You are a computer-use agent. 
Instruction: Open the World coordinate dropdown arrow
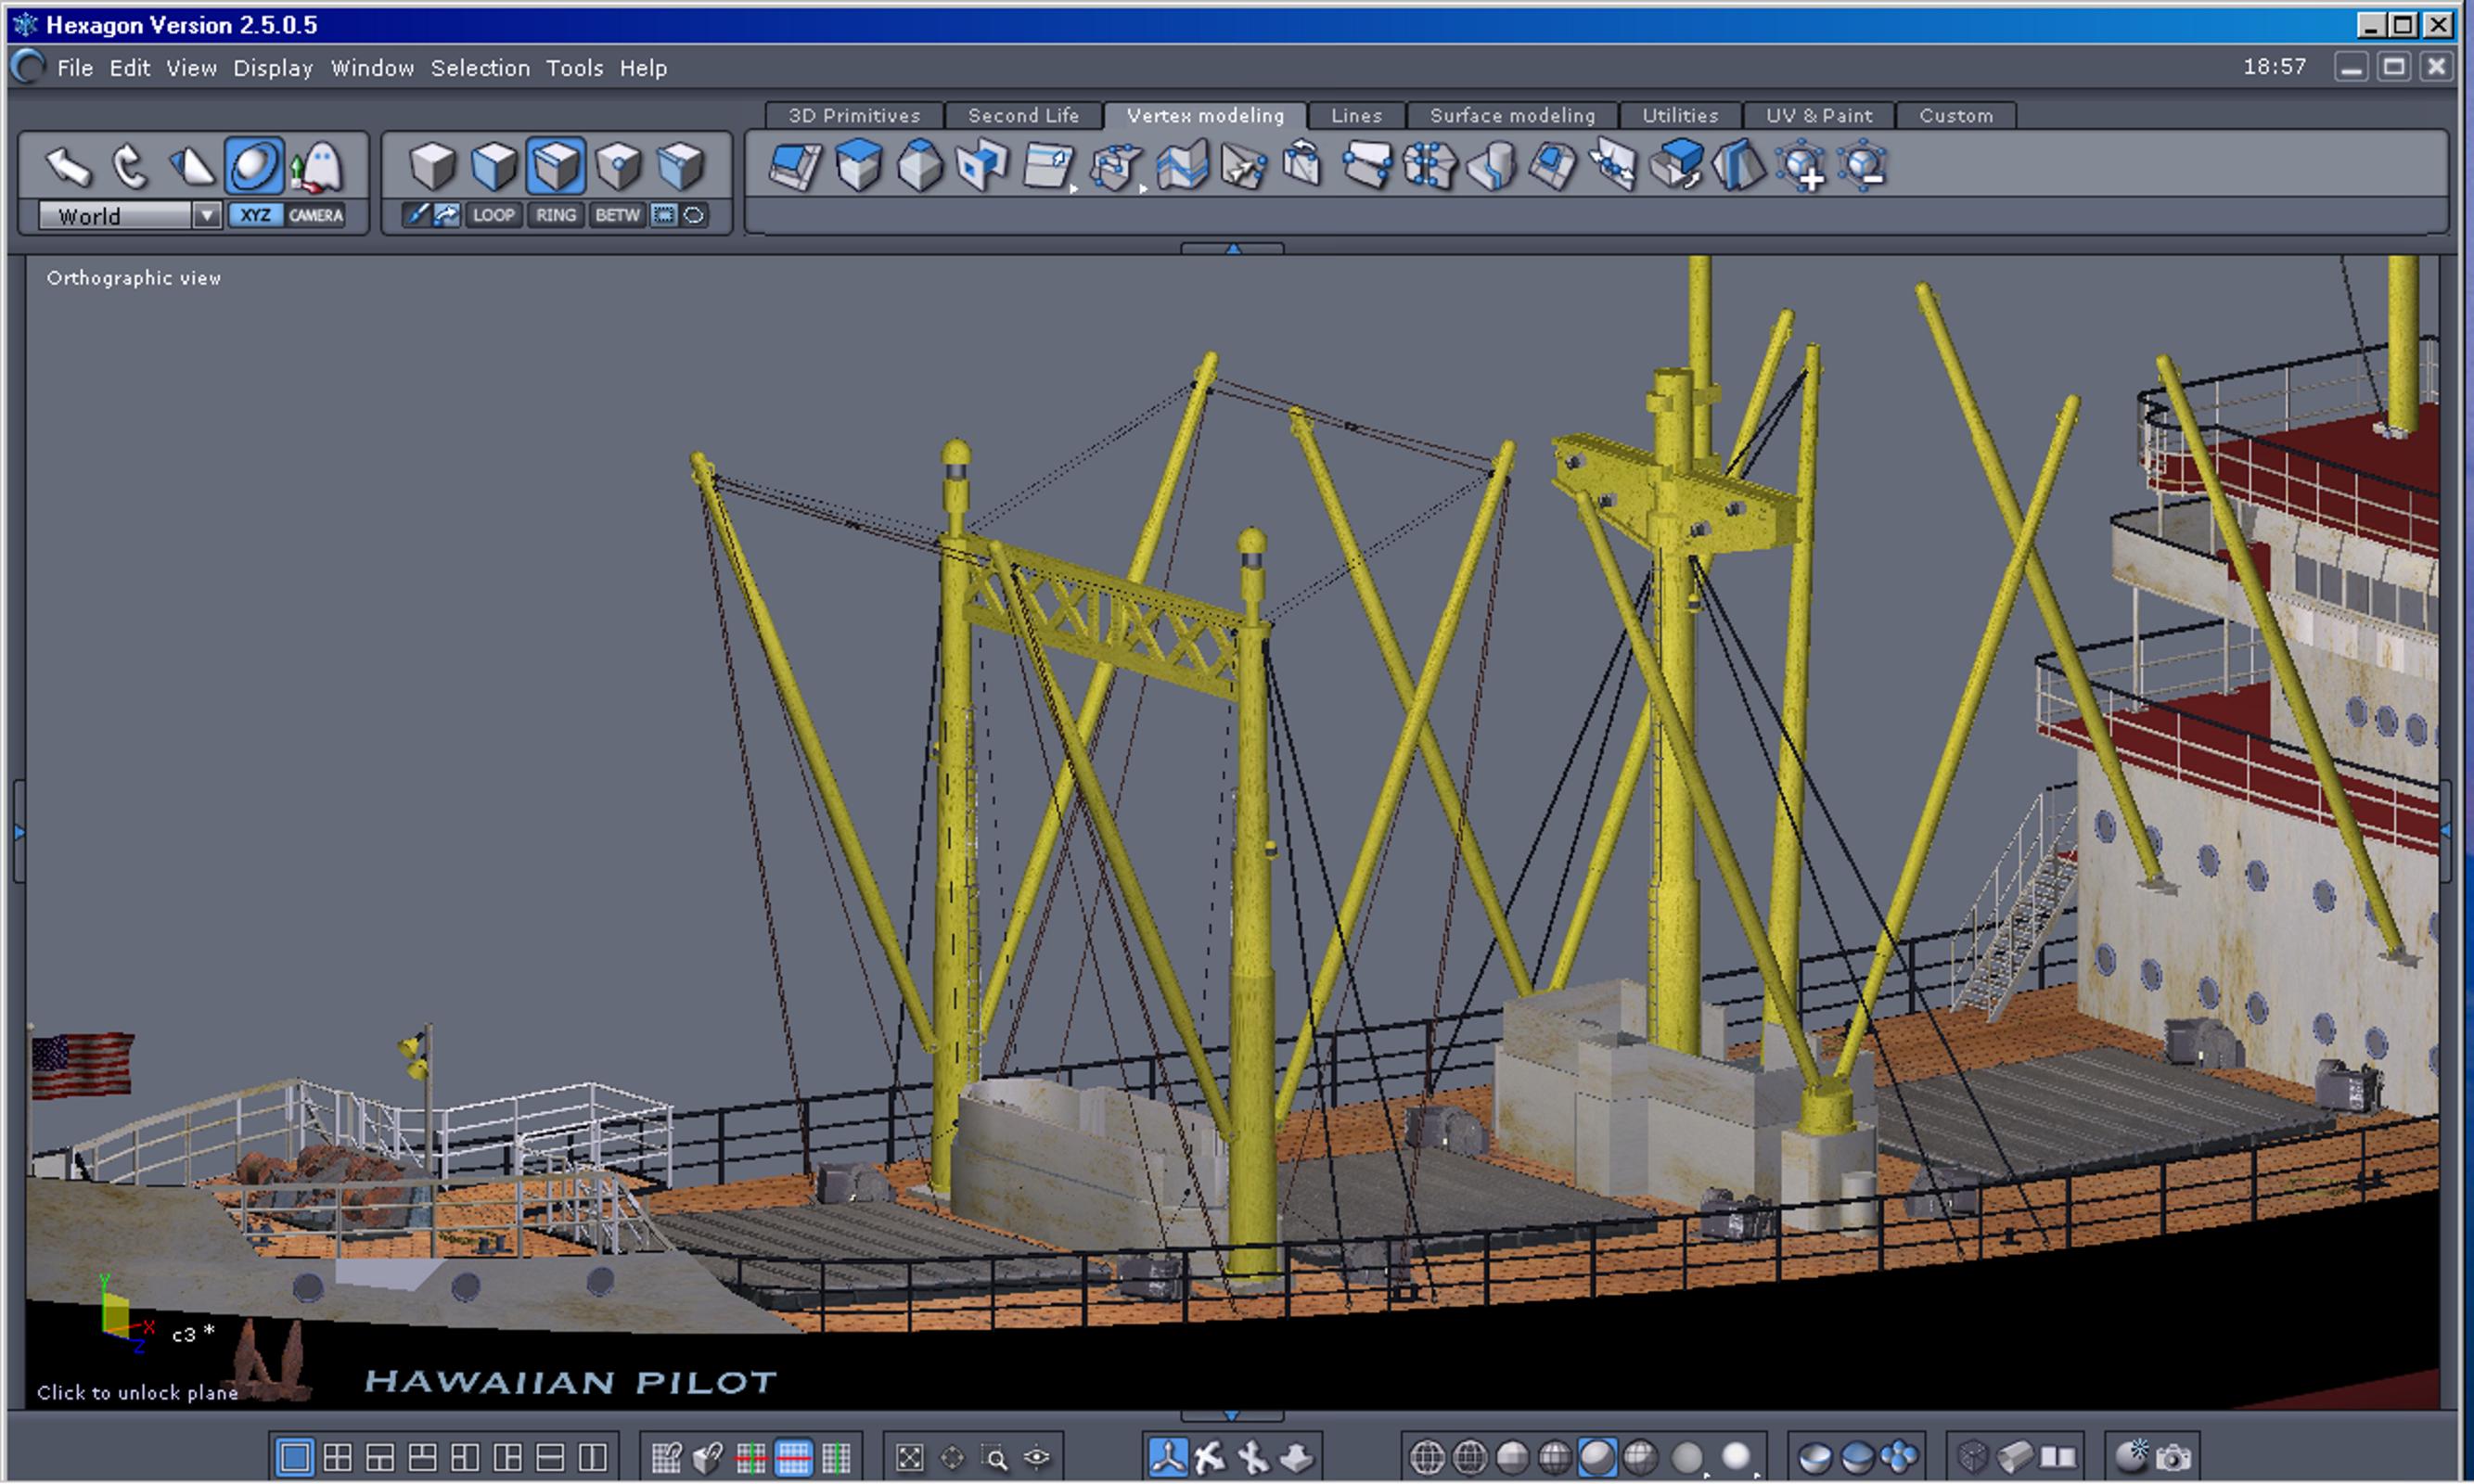point(206,215)
